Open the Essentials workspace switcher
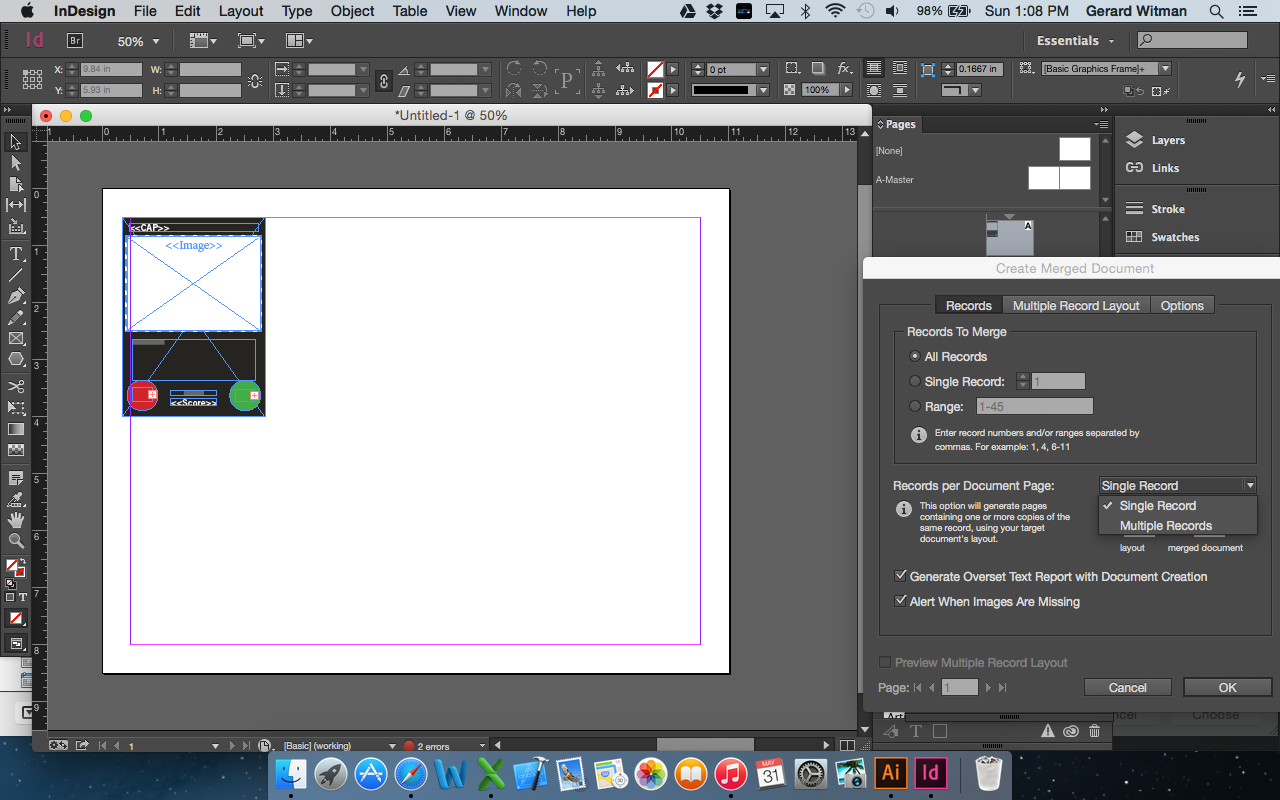 (1075, 40)
